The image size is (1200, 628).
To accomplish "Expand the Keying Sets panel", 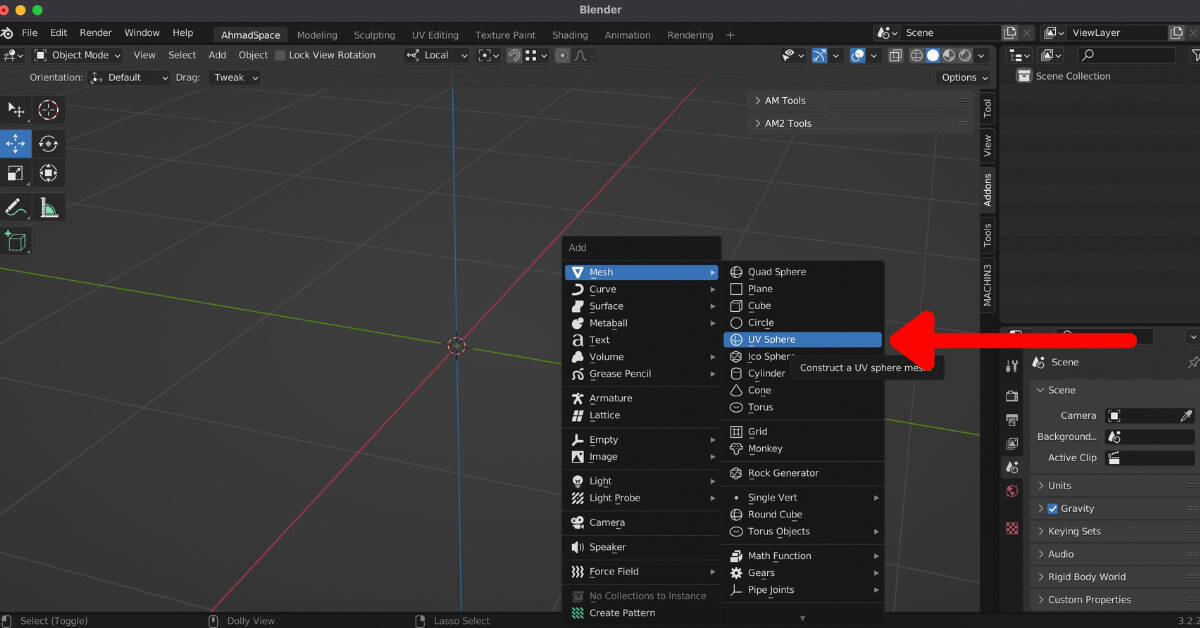I will (x=1114, y=531).
